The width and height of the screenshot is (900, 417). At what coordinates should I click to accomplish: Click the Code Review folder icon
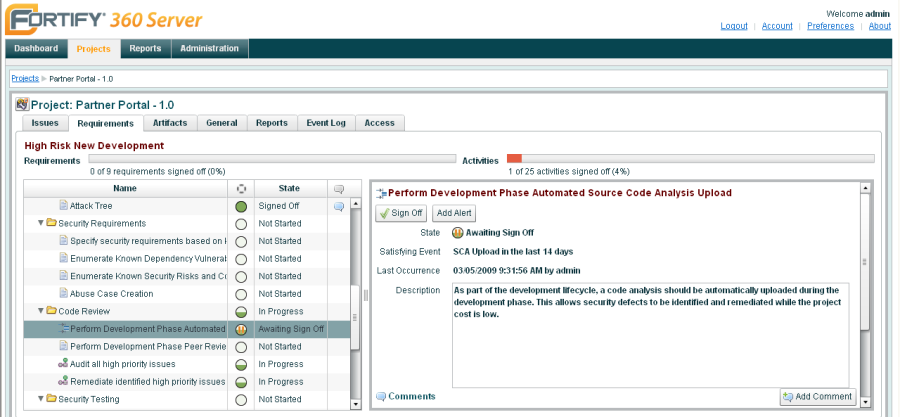click(x=51, y=311)
